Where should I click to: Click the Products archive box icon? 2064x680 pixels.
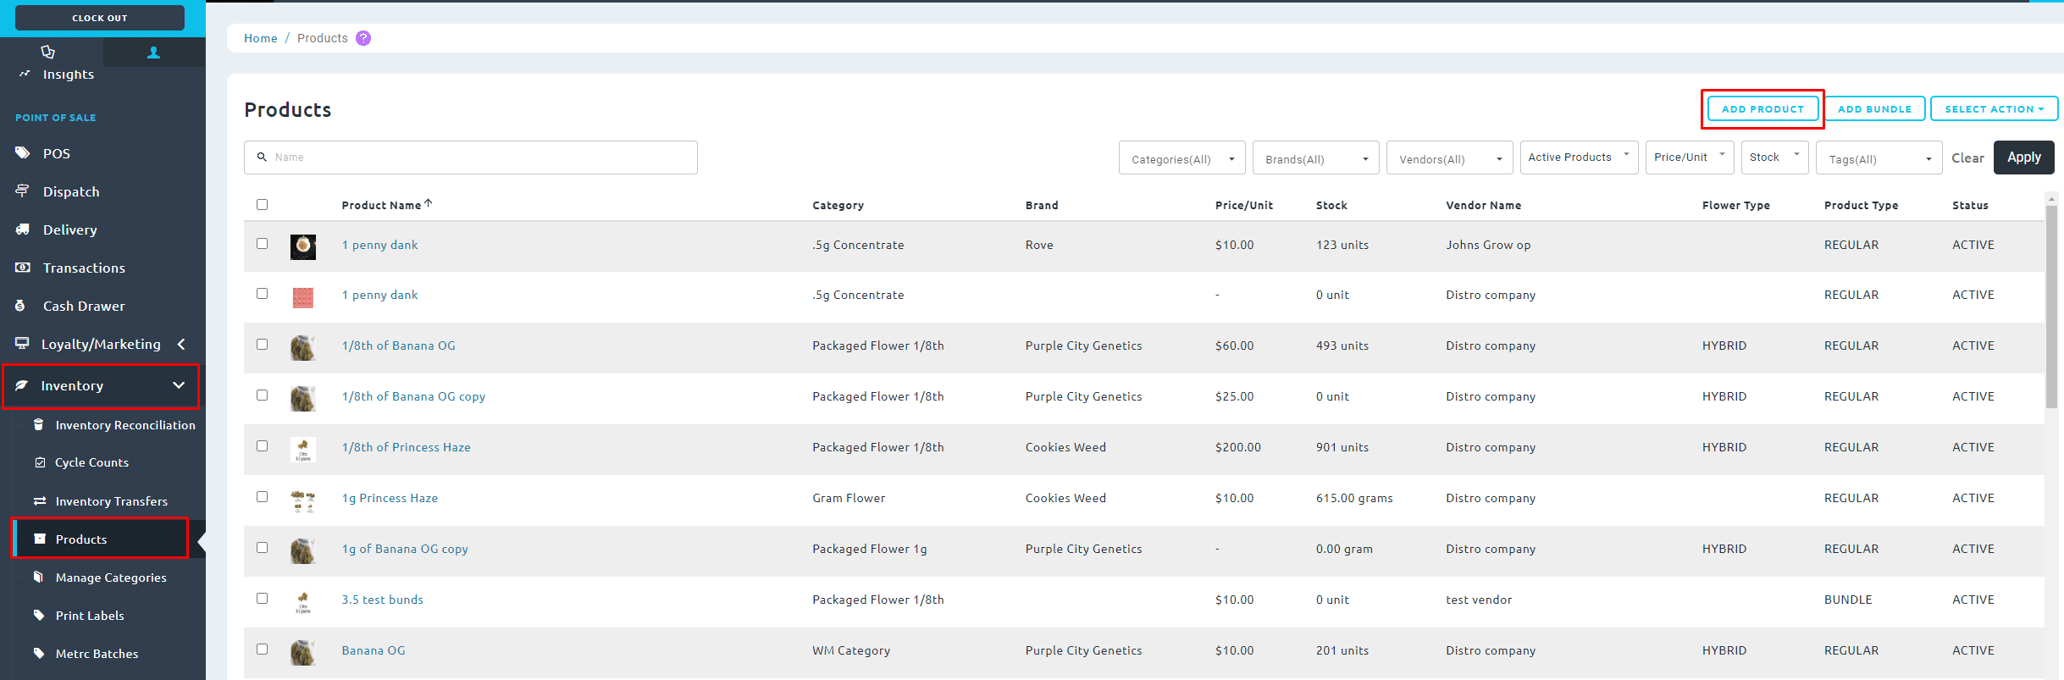[x=40, y=539]
